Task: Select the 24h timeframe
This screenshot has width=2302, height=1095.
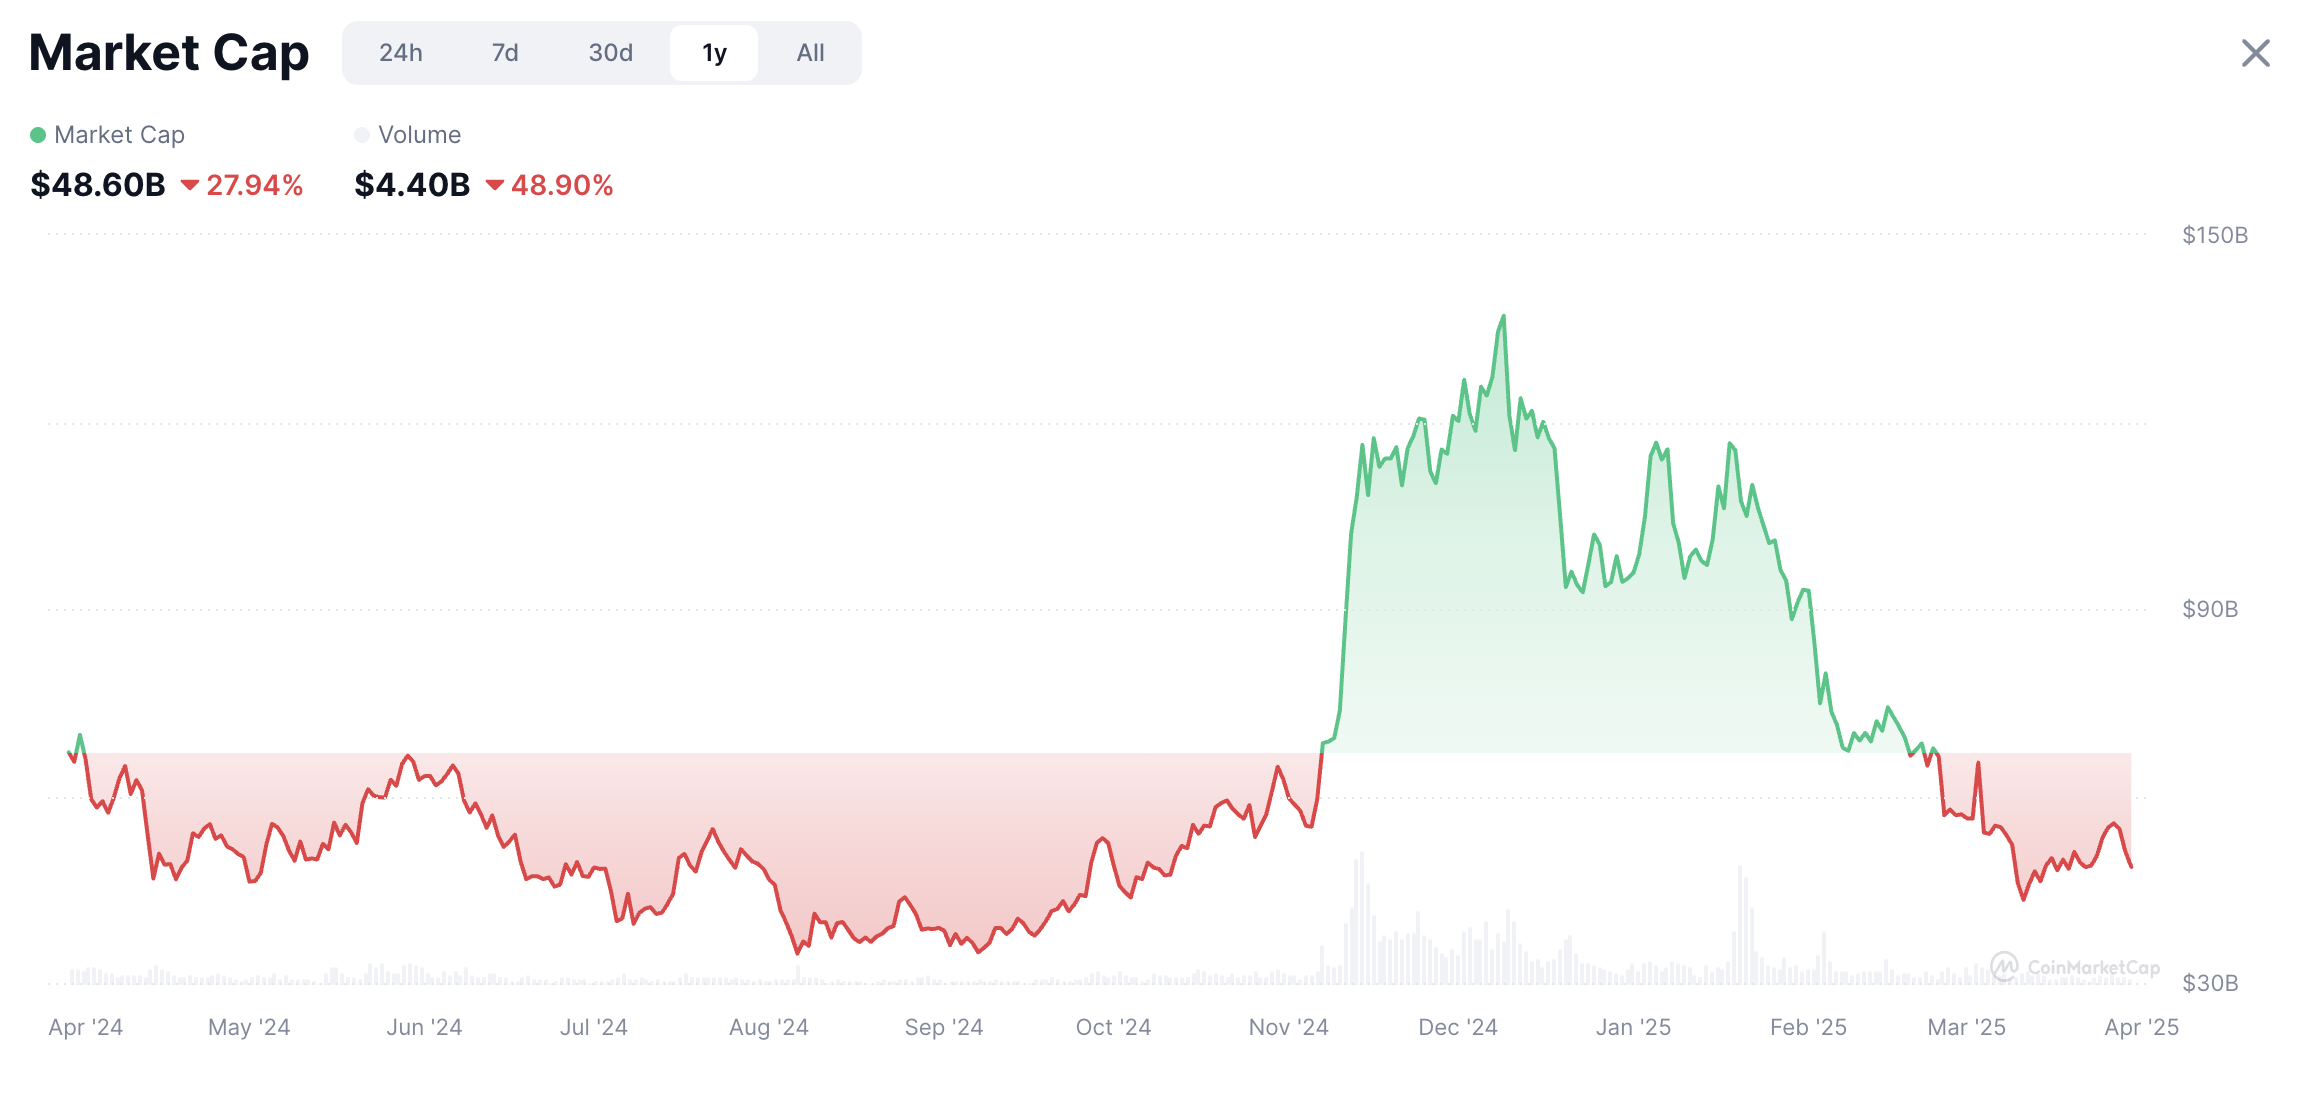Action: click(x=402, y=53)
